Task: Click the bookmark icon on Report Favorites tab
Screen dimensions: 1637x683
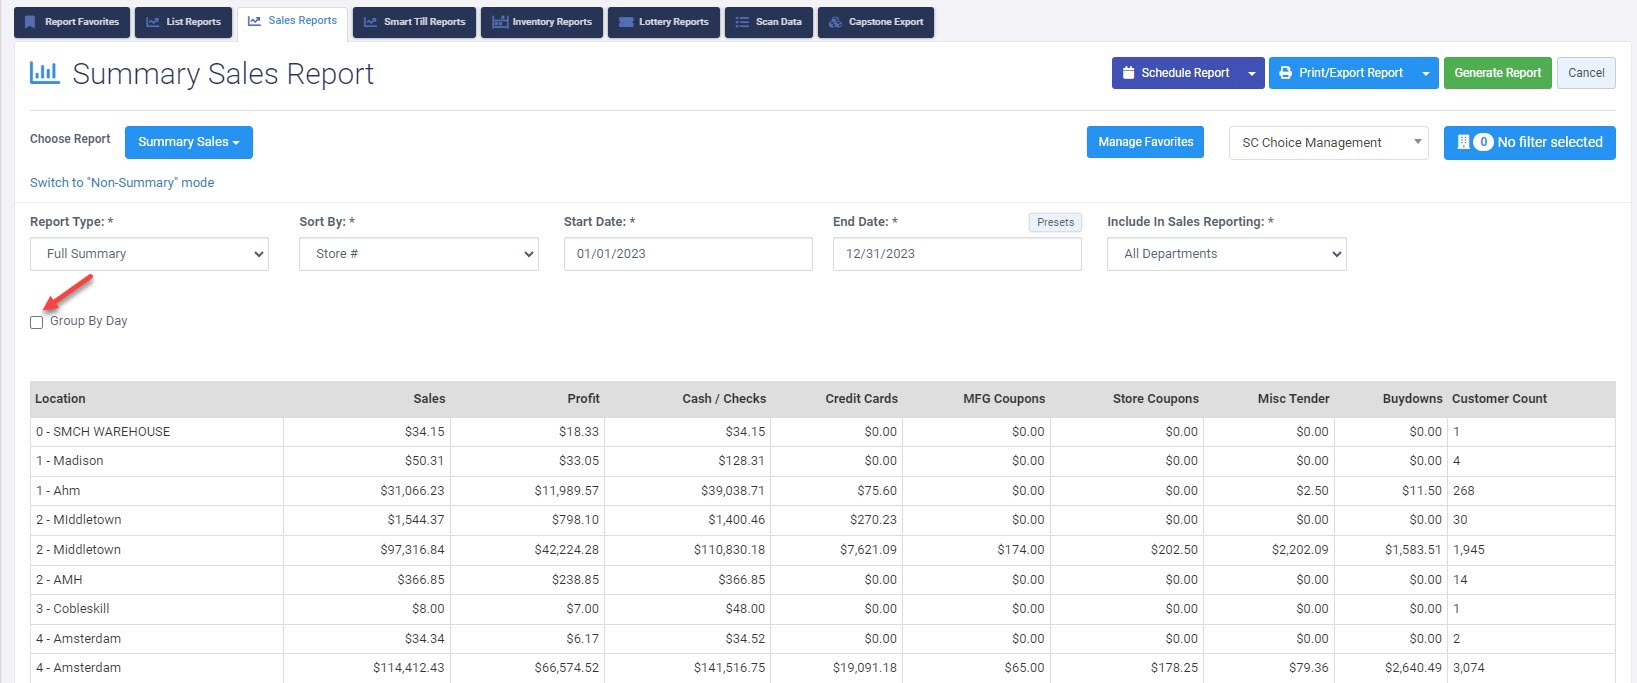Action: click(x=30, y=22)
